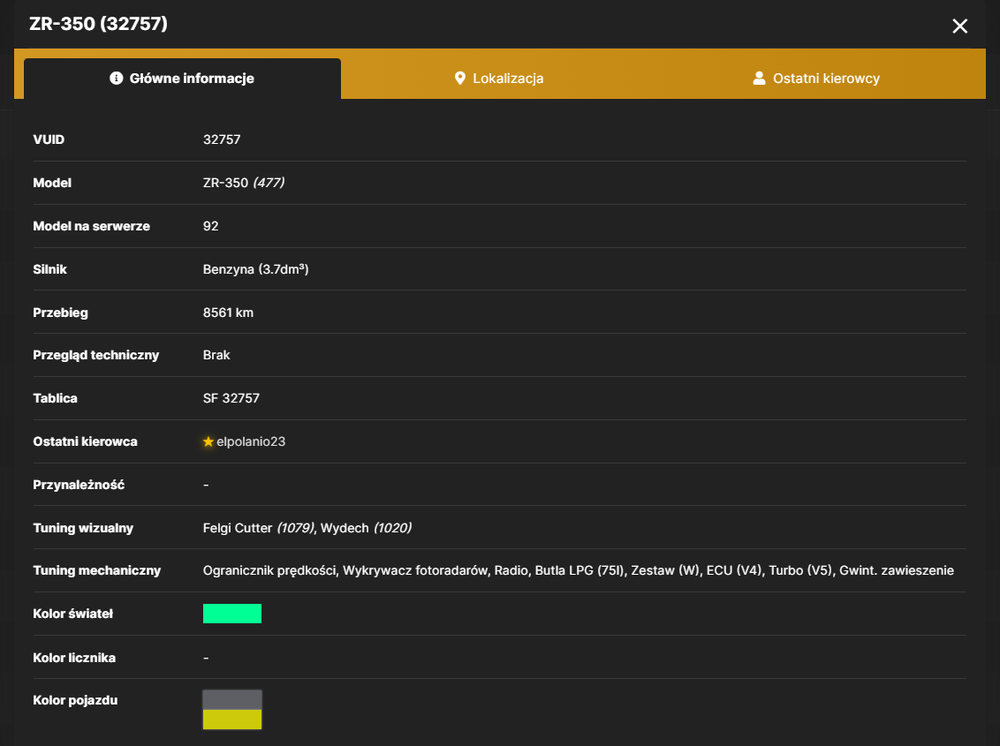Select the model value ZR-350 (477)
Viewport: 1000px width, 746px height.
click(x=244, y=183)
